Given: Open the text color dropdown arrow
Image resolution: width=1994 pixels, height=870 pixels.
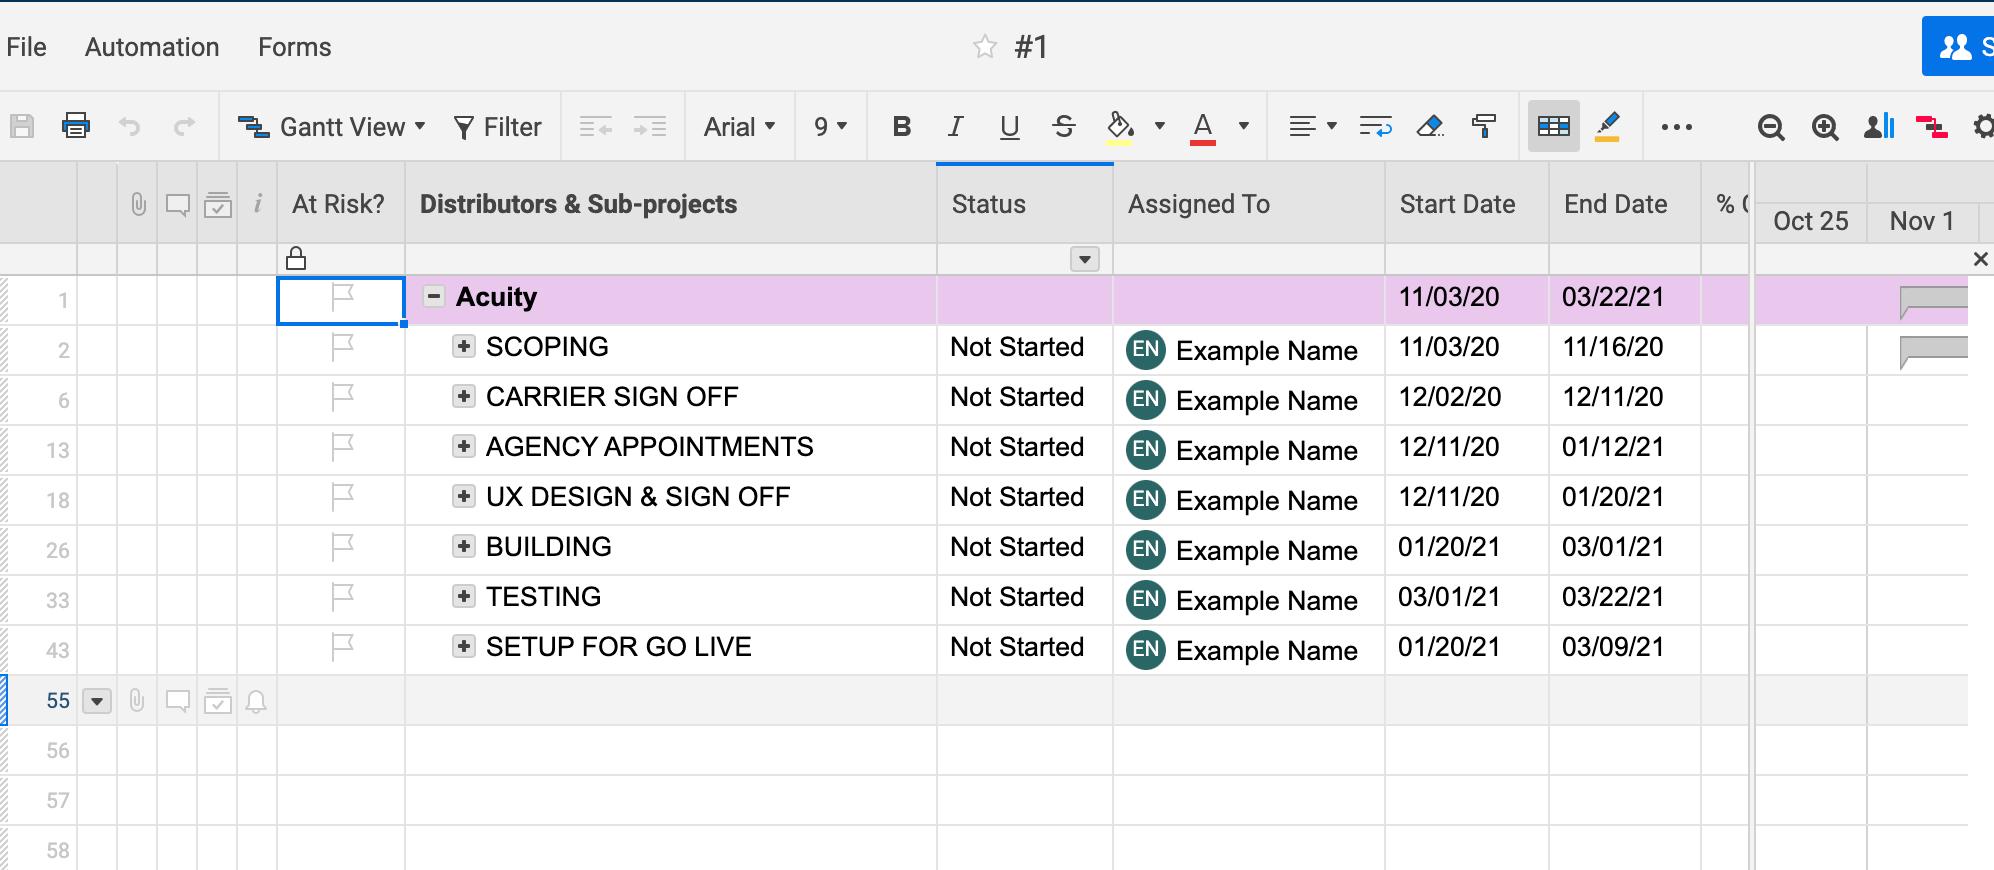Looking at the screenshot, I should [x=1244, y=126].
